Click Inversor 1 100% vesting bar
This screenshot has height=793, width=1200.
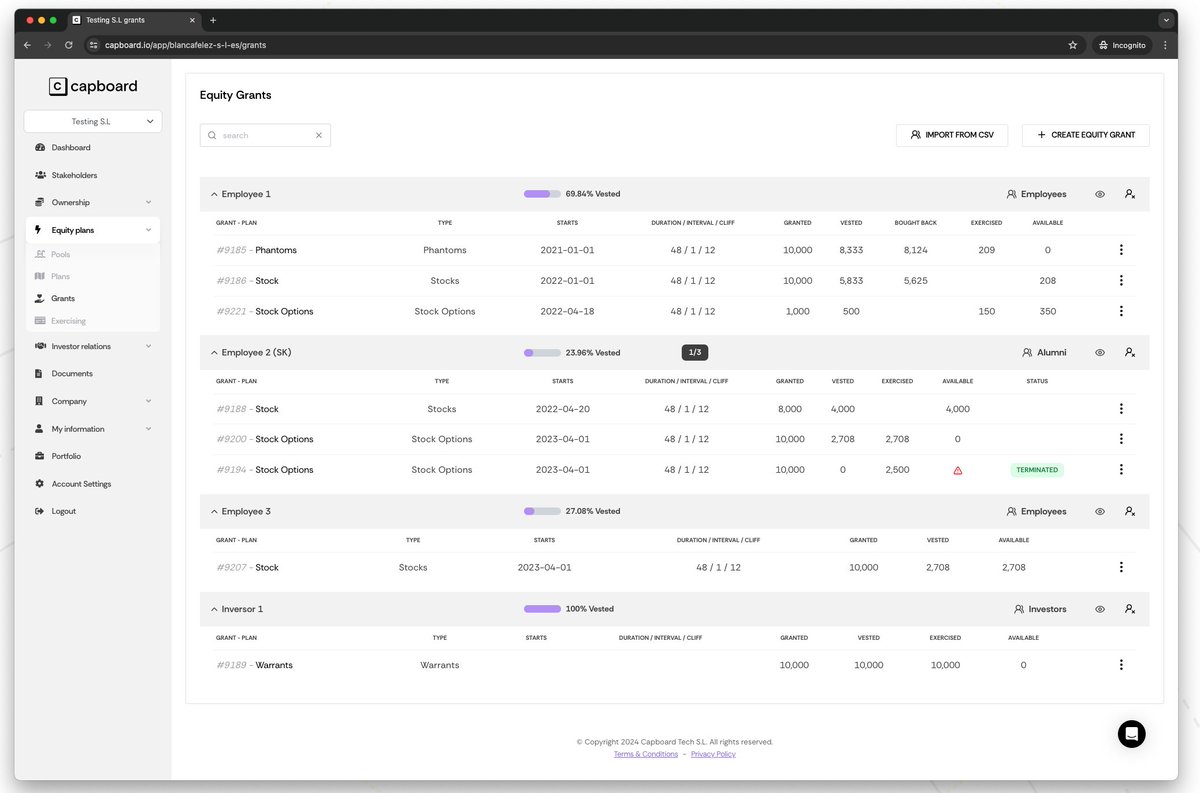click(542, 609)
